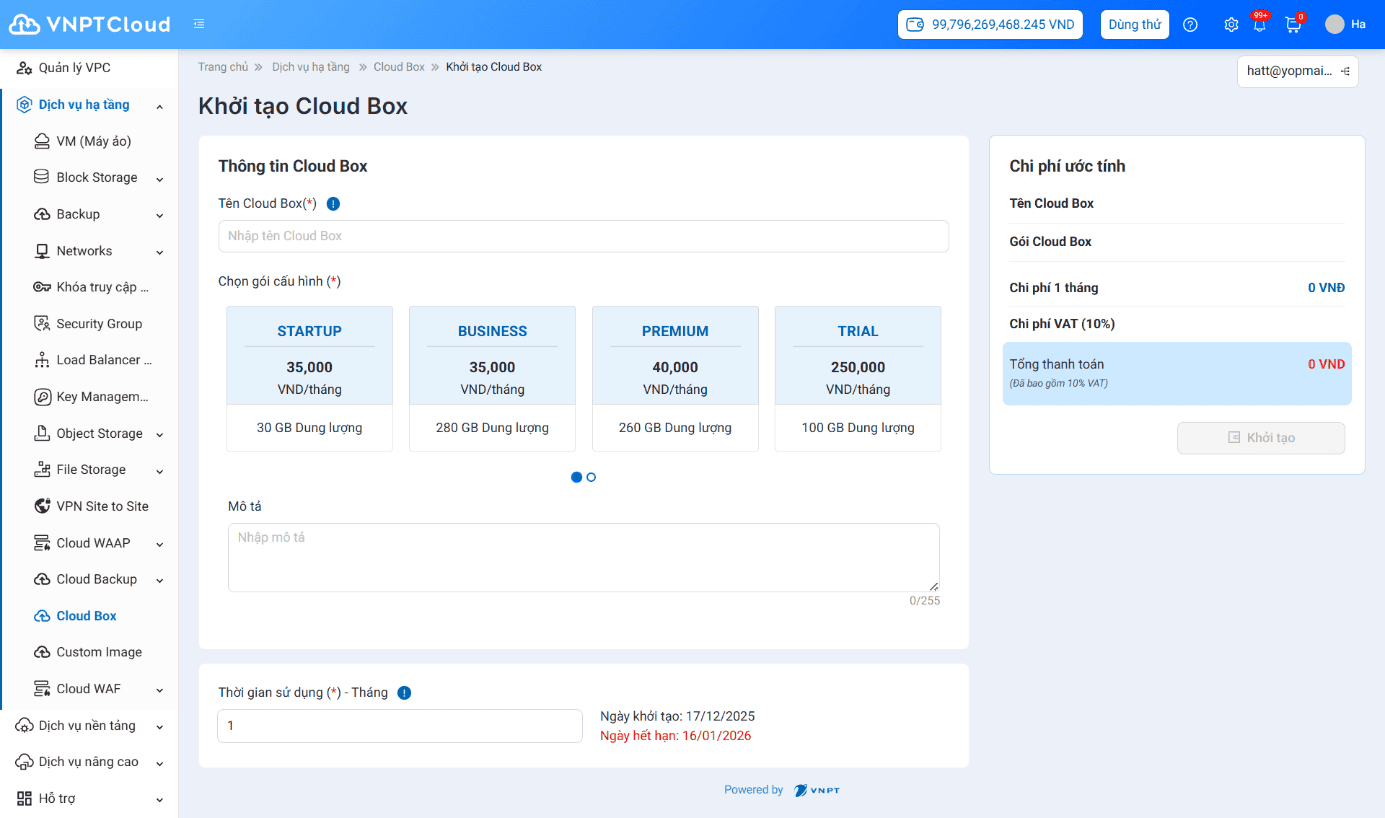Open the shopping cart icon
Viewport: 1385px width, 818px height.
coord(1293,25)
